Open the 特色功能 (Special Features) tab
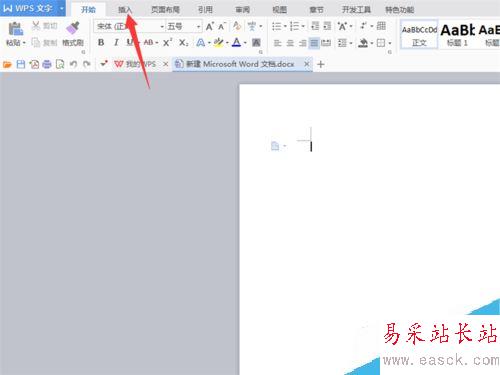500x375 pixels. coord(400,10)
